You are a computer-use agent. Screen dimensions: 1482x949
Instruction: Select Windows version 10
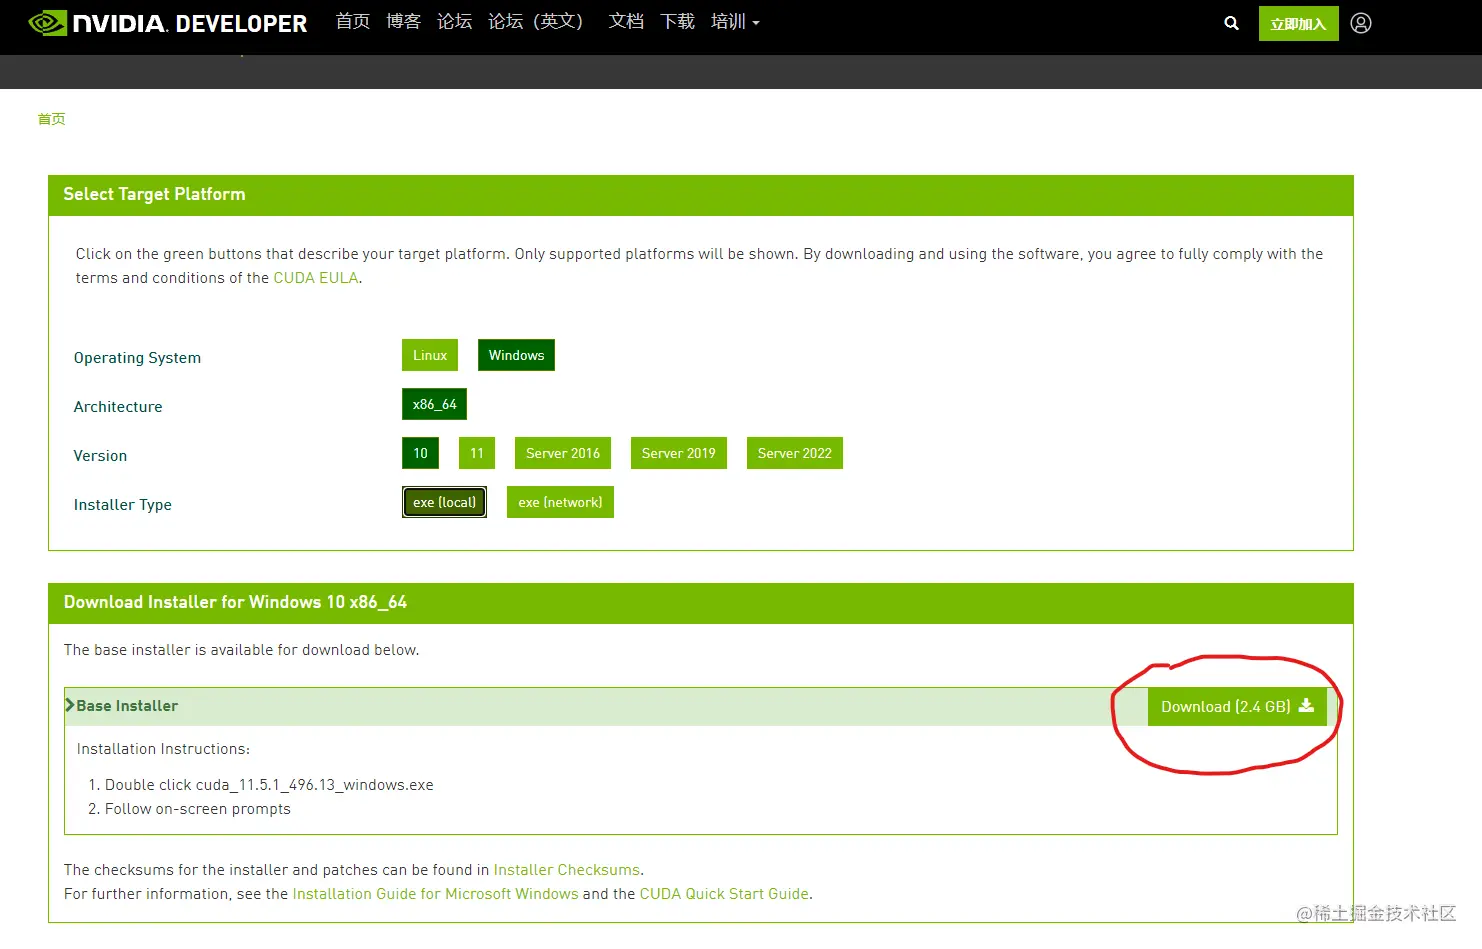[420, 453]
